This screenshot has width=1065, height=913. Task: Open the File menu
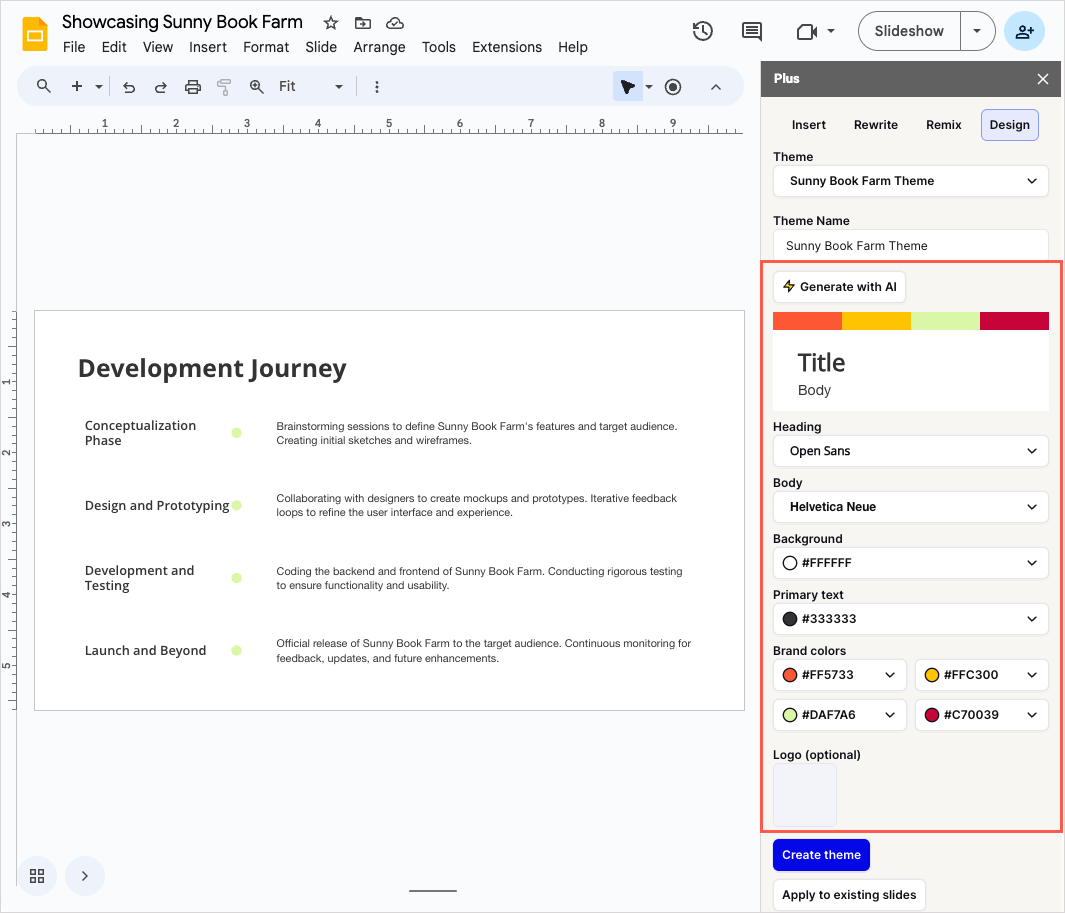tap(74, 47)
